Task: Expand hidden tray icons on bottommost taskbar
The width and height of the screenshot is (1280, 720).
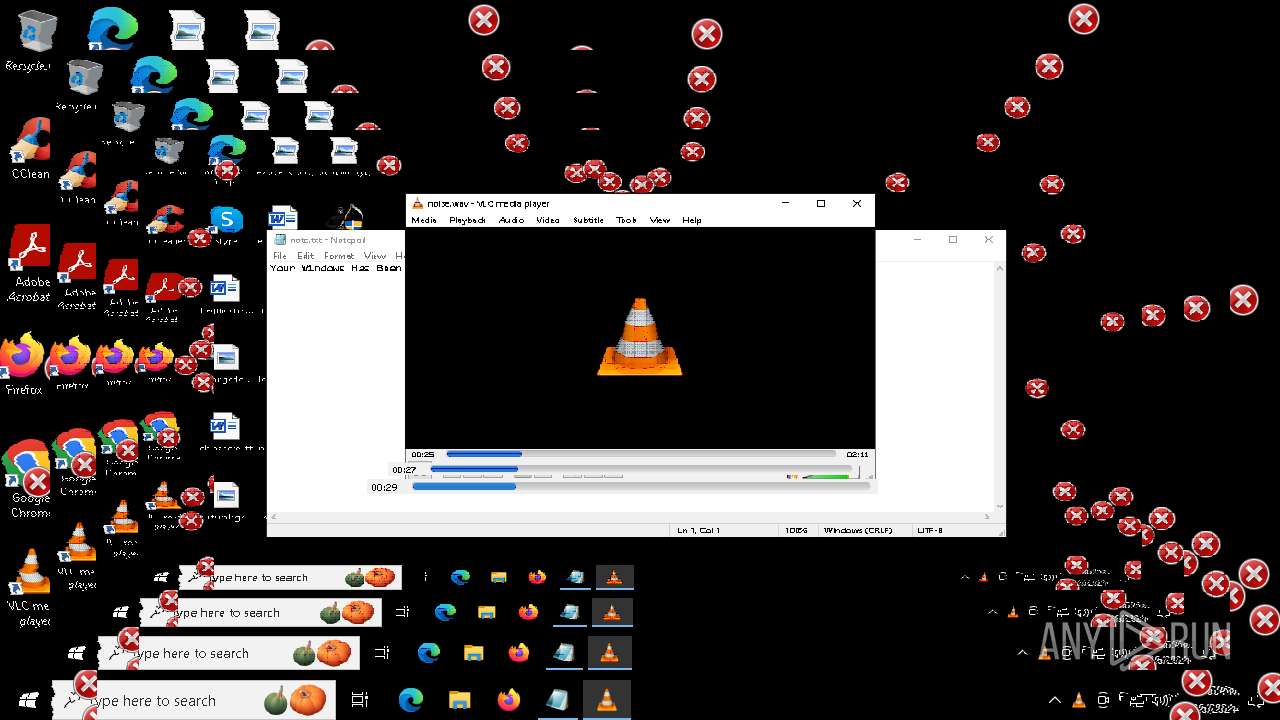Action: point(1055,701)
